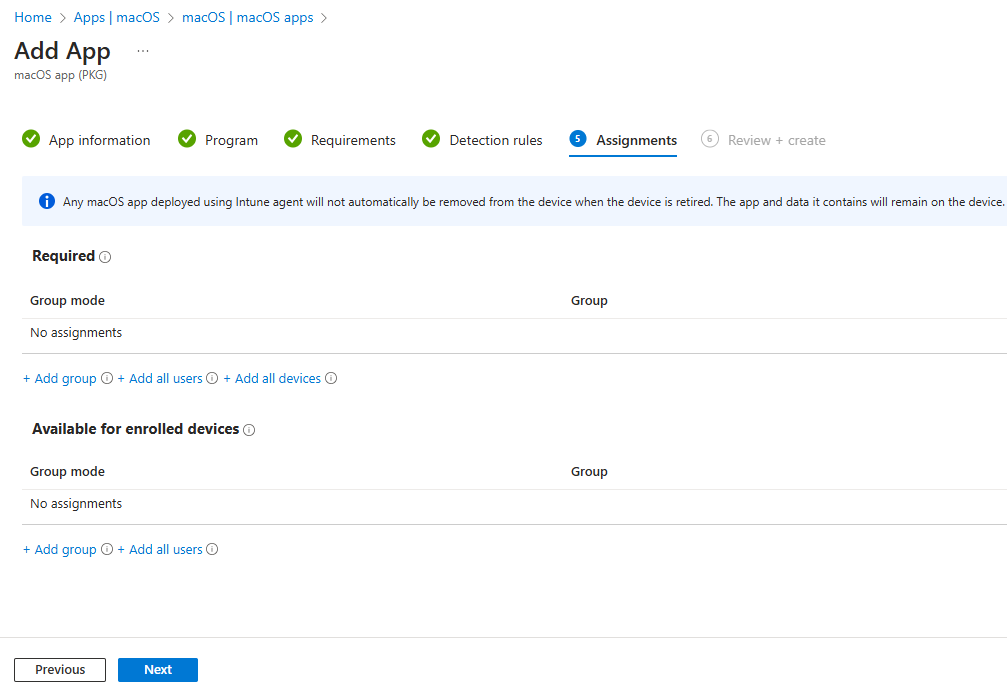Click the info icon beside Add all users link
The height and width of the screenshot is (692, 1007).
pos(211,378)
